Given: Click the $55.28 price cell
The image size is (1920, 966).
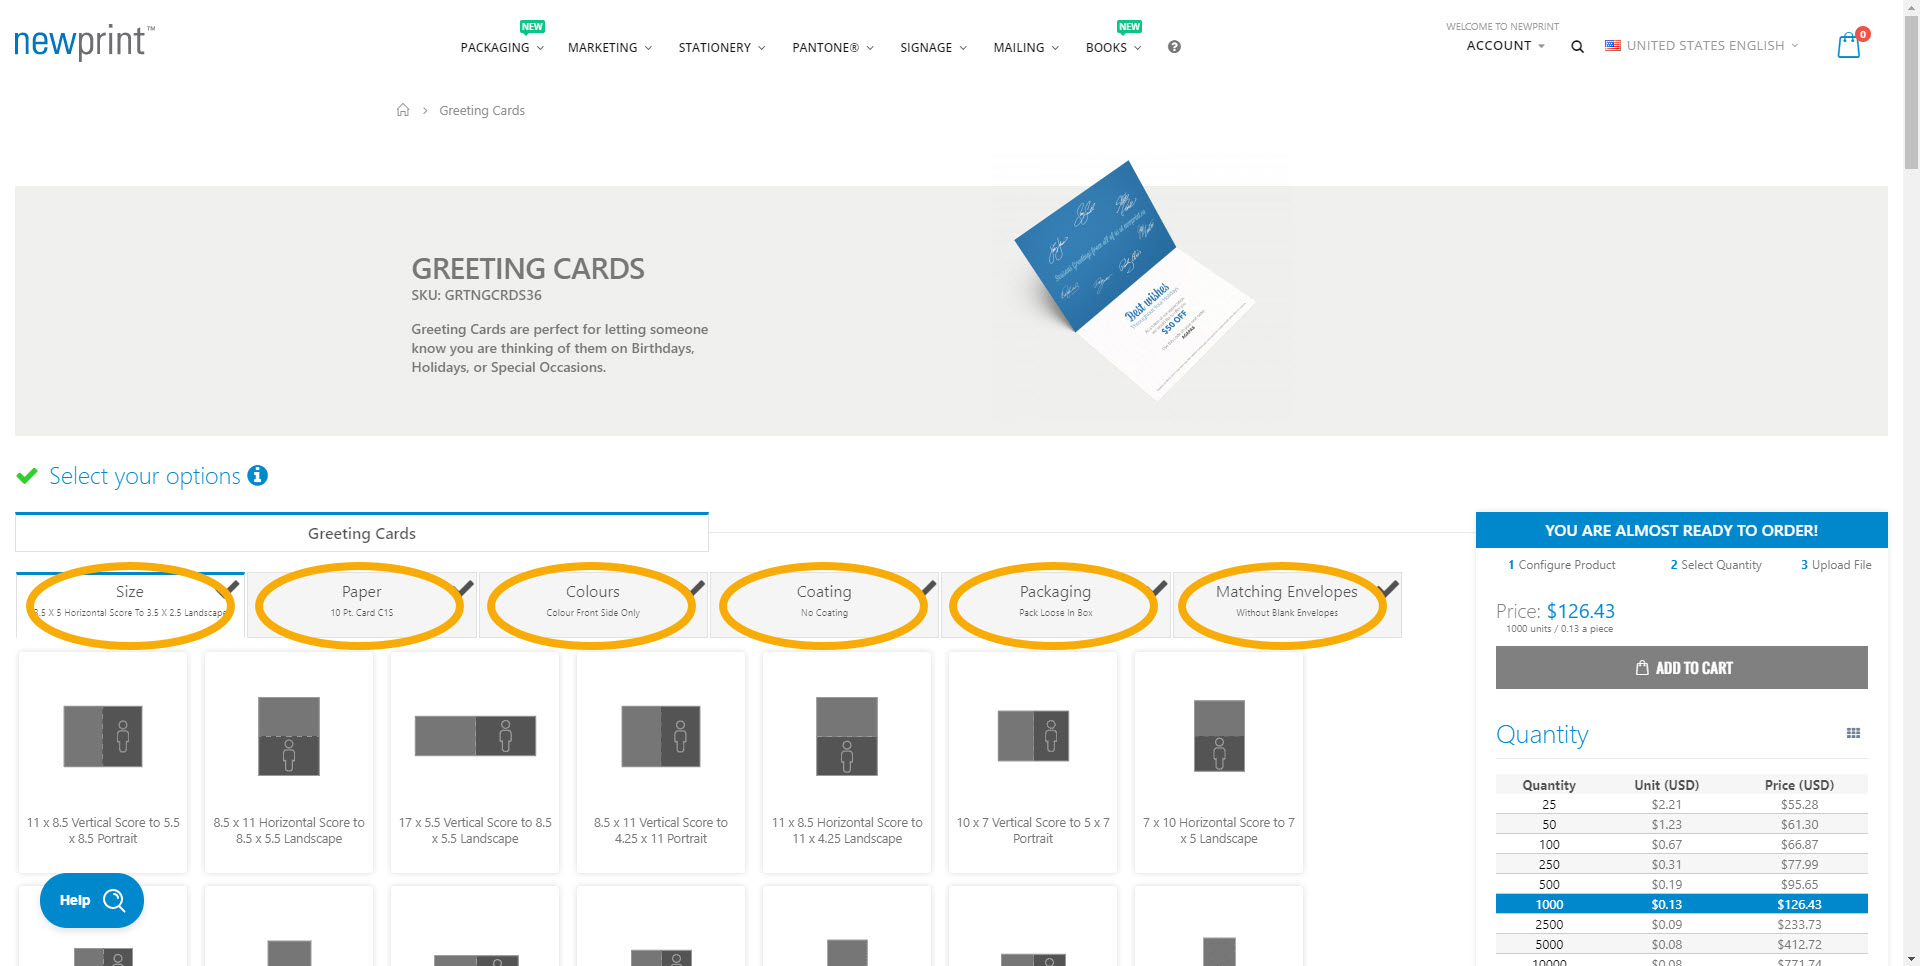Looking at the screenshot, I should pos(1799,804).
